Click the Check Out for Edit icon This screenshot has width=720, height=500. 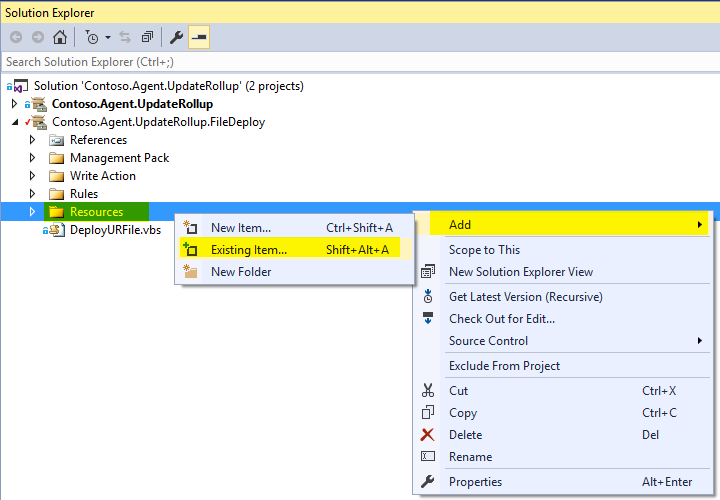(428, 318)
